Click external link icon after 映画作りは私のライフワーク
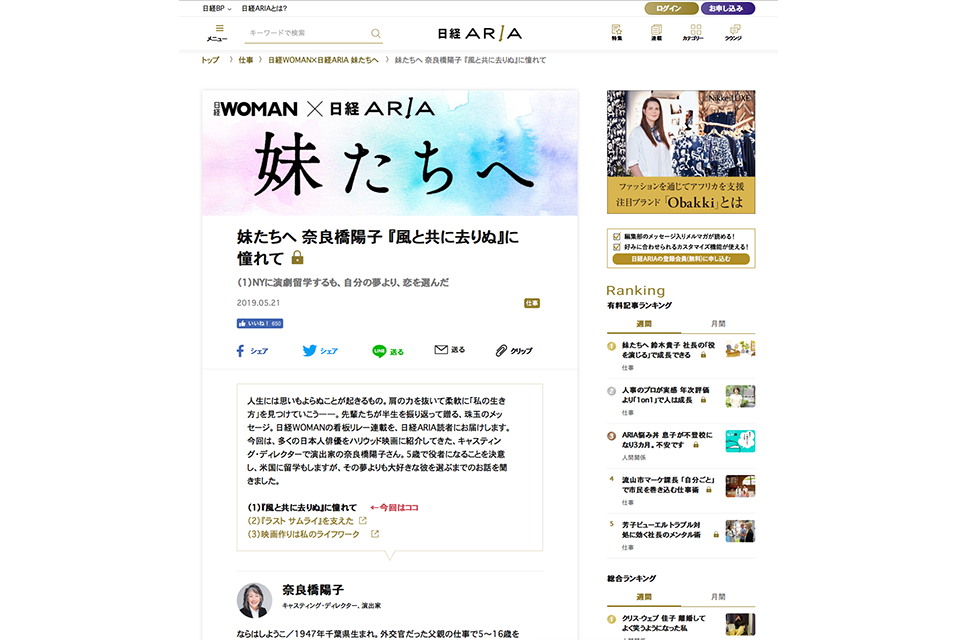 tap(375, 534)
